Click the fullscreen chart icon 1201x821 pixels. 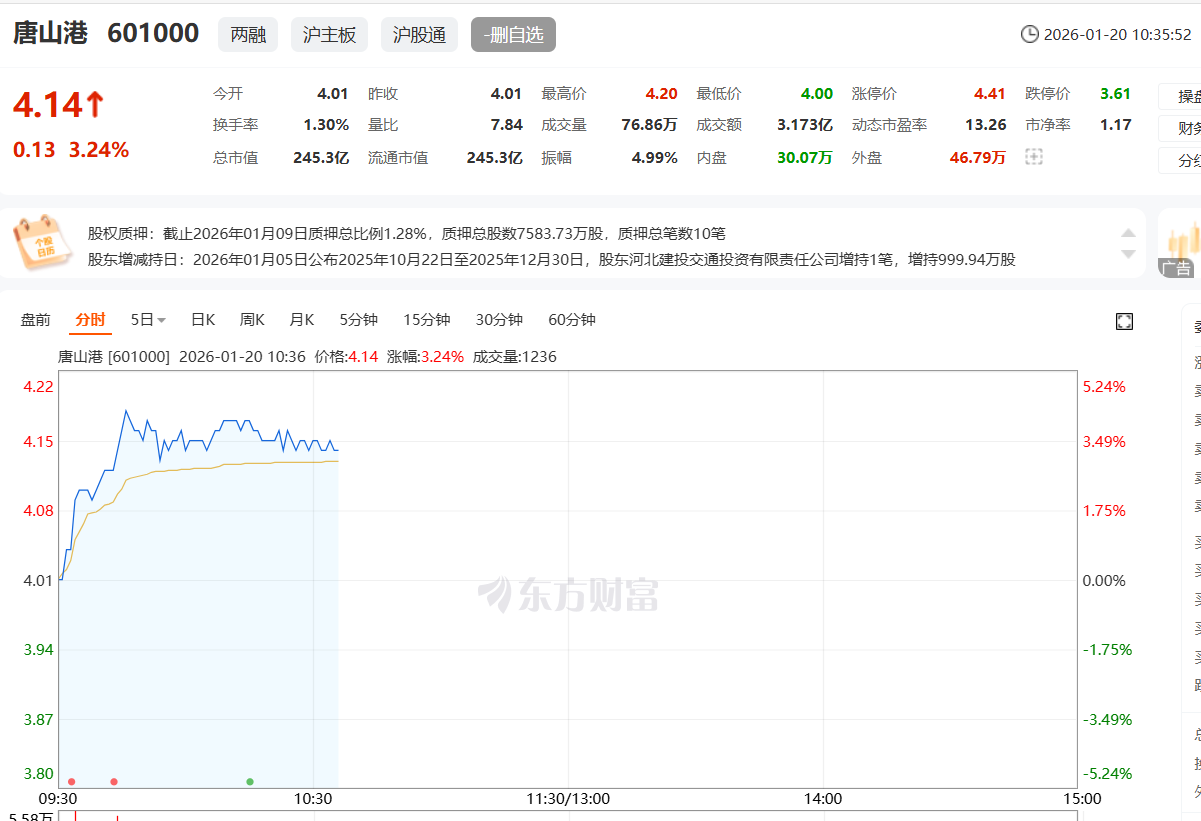pos(1124,321)
